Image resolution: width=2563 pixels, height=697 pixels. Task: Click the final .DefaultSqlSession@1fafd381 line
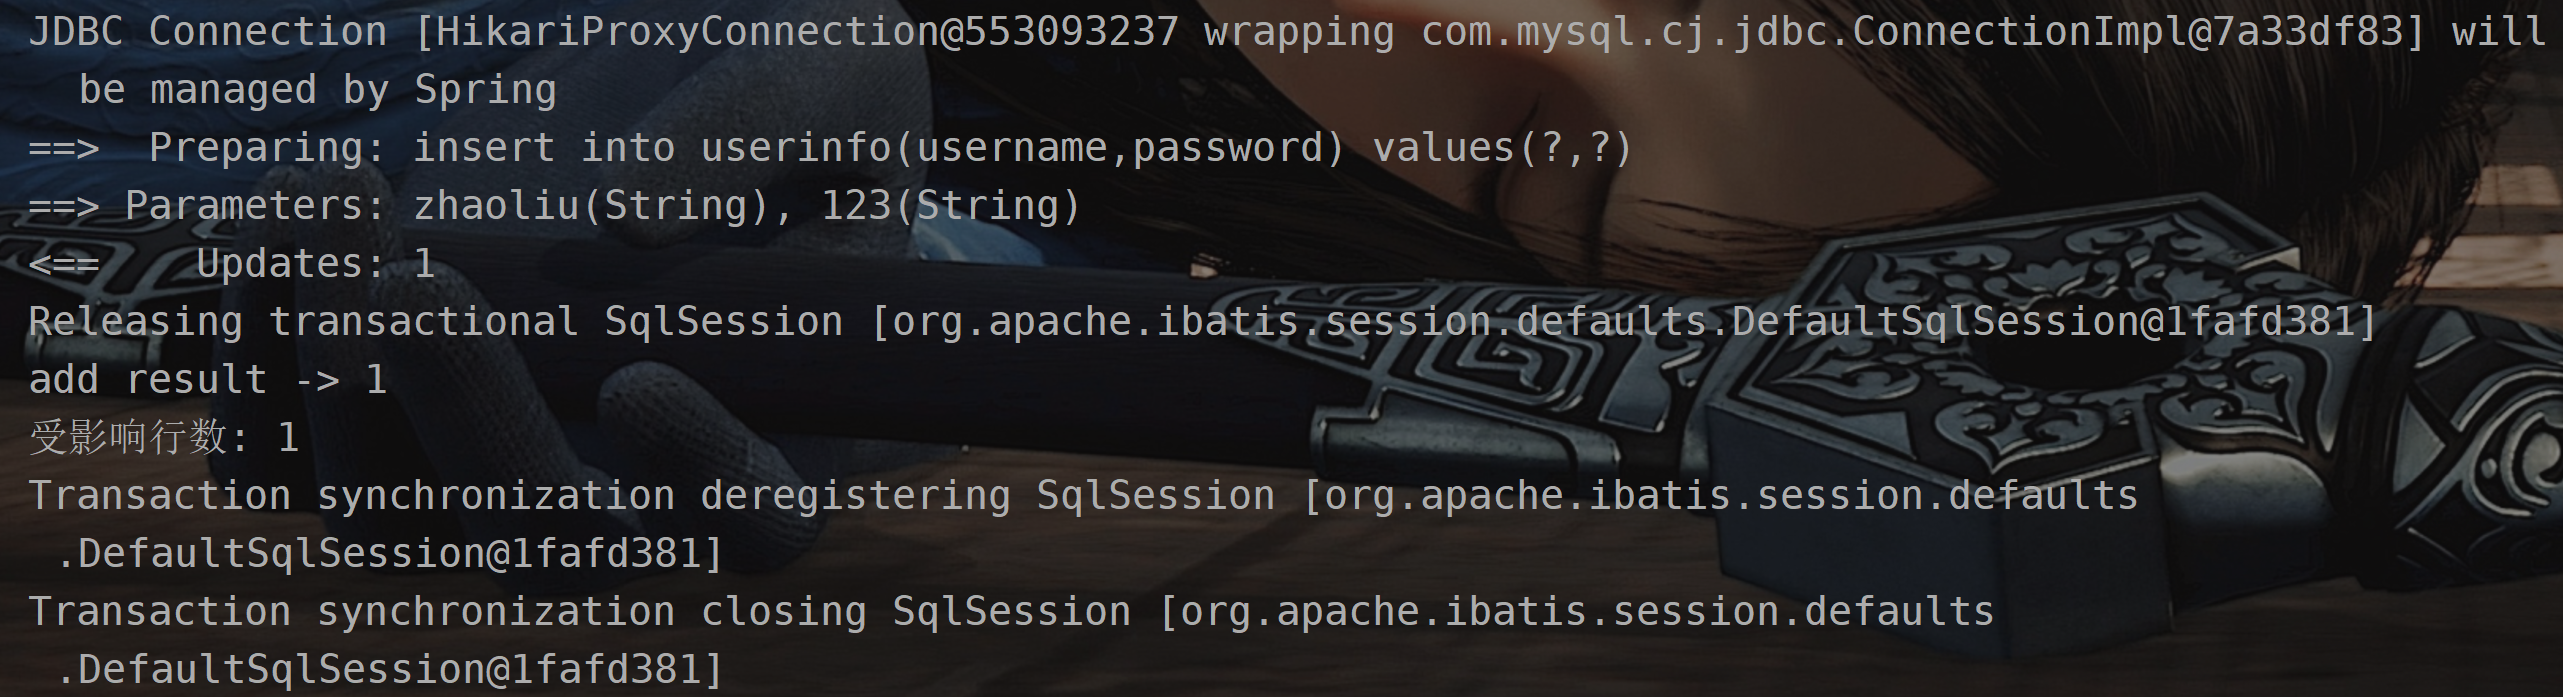coord(390,670)
